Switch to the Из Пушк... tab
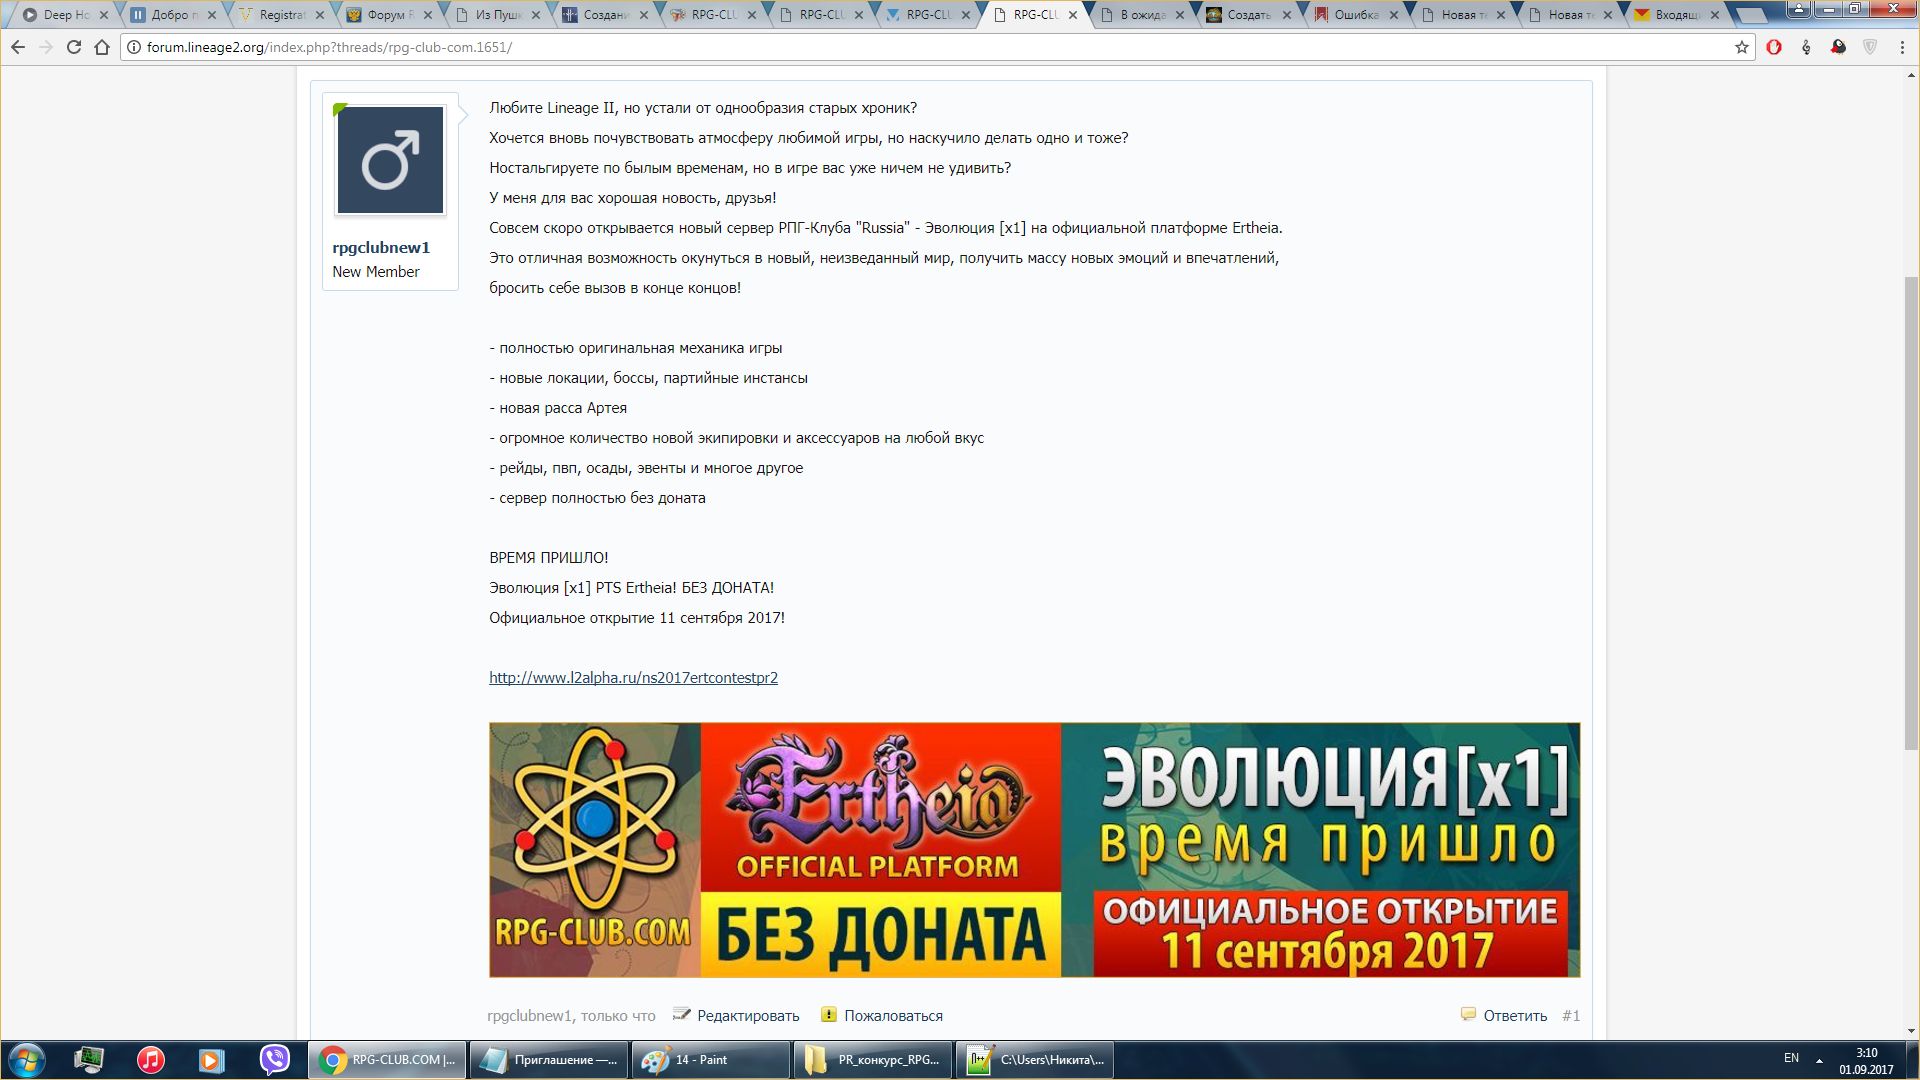This screenshot has width=1920, height=1080. pyautogui.click(x=496, y=15)
